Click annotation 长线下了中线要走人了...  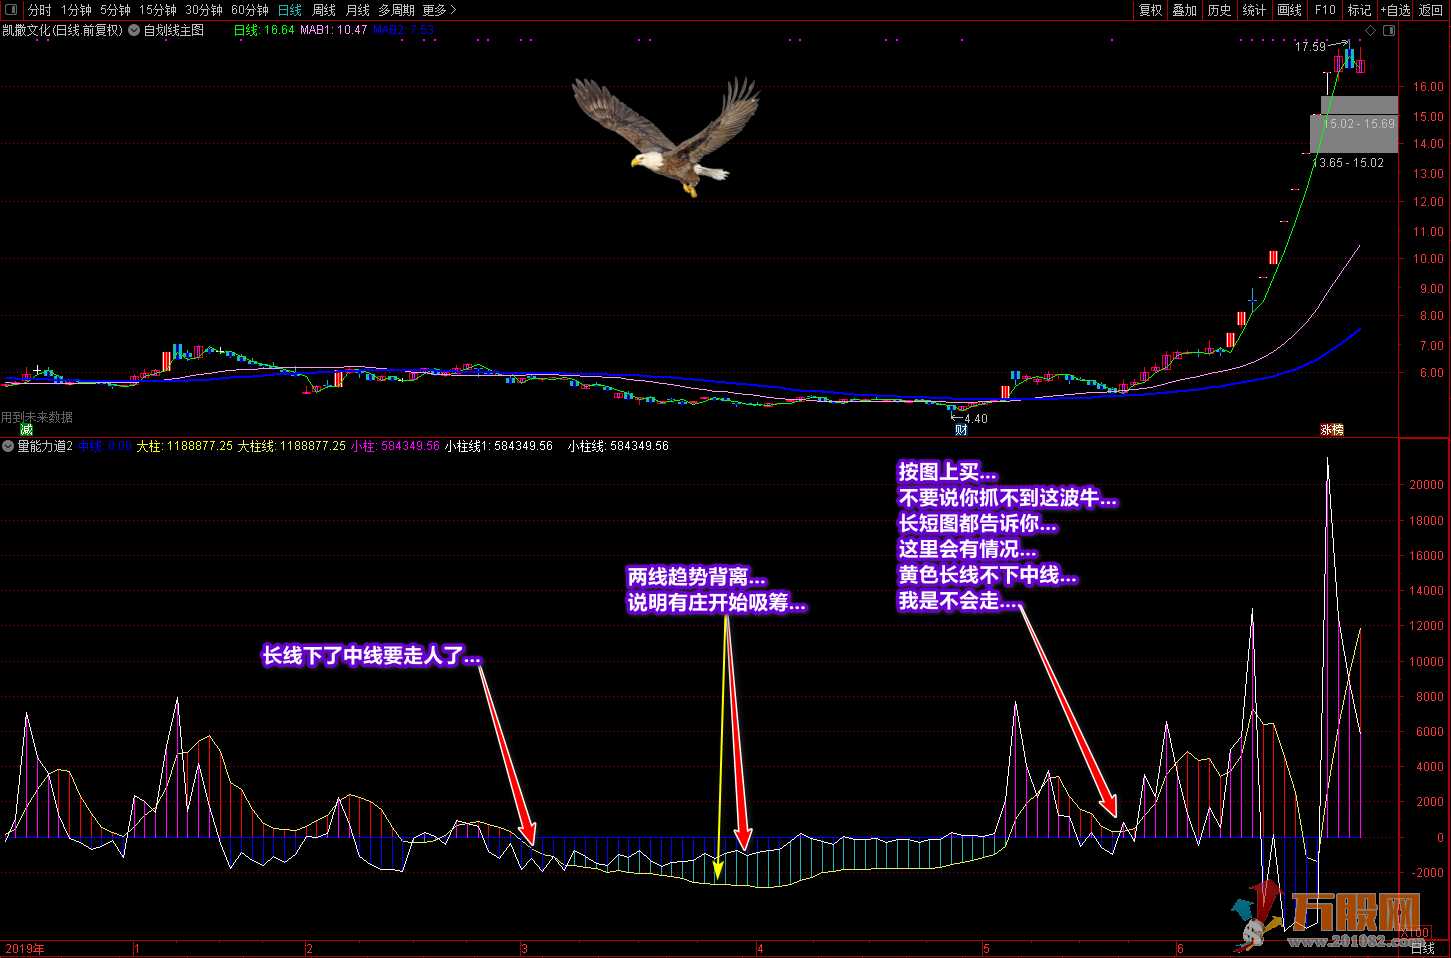(x=371, y=657)
